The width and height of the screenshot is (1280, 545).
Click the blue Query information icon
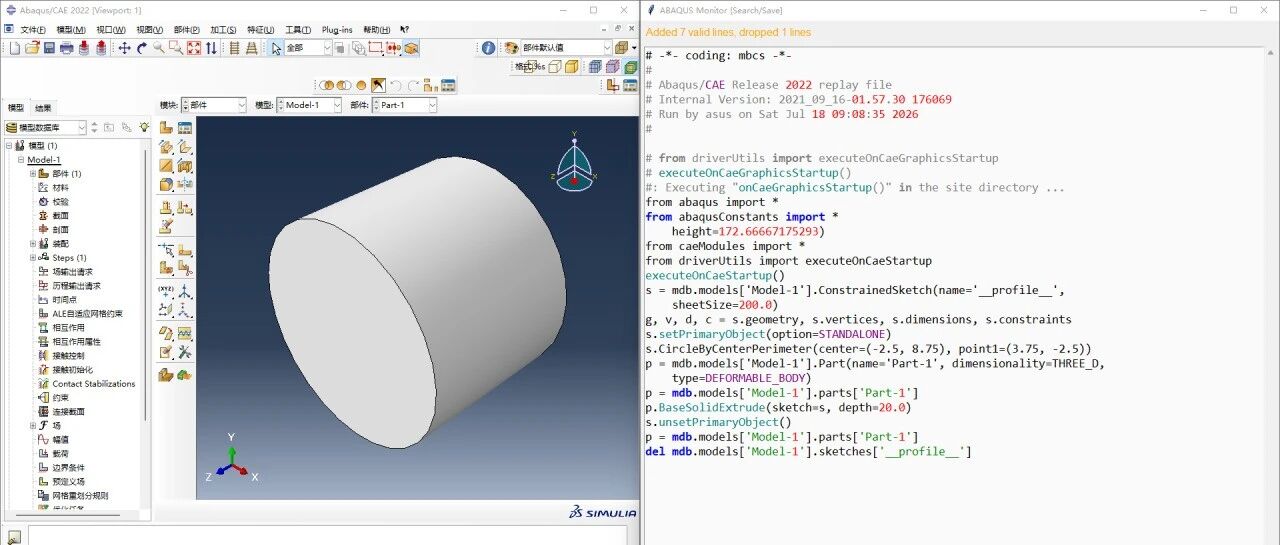pyautogui.click(x=488, y=48)
